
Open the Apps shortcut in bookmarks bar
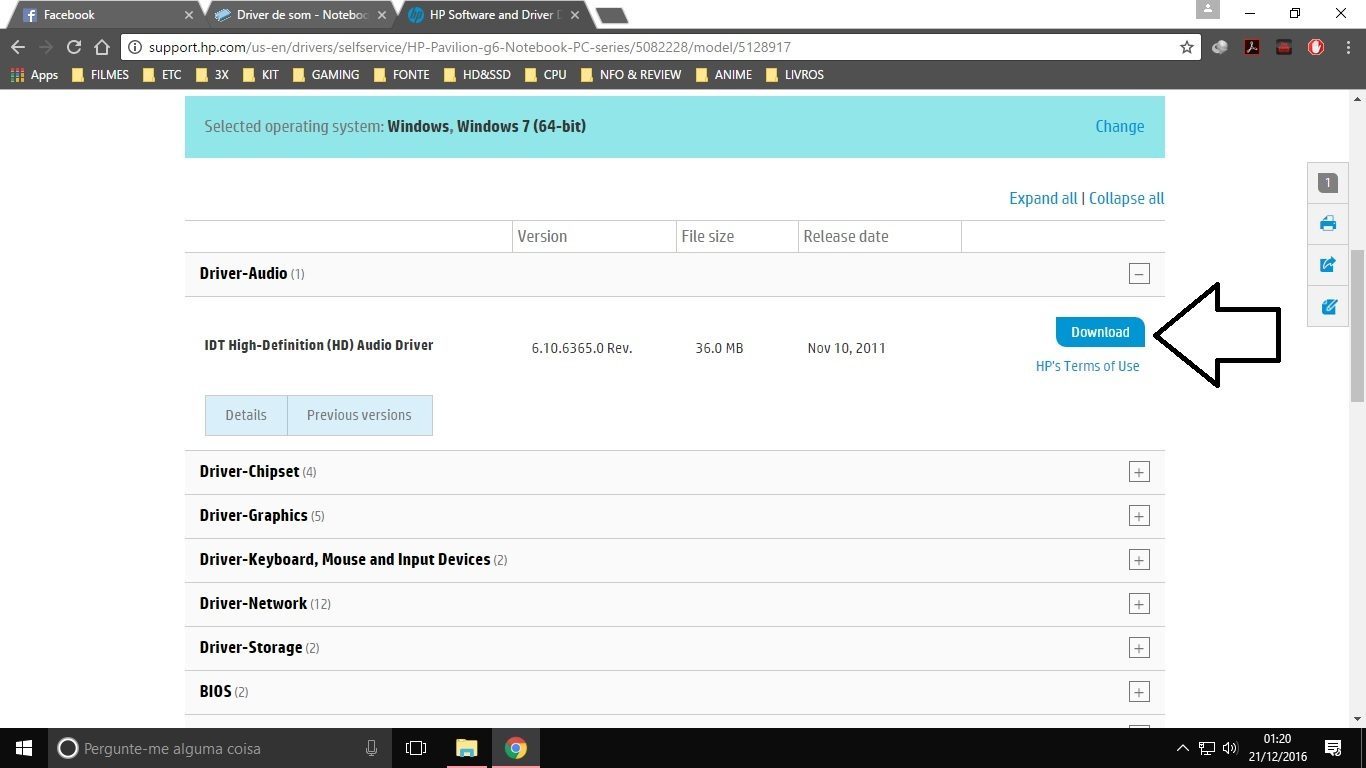35,75
